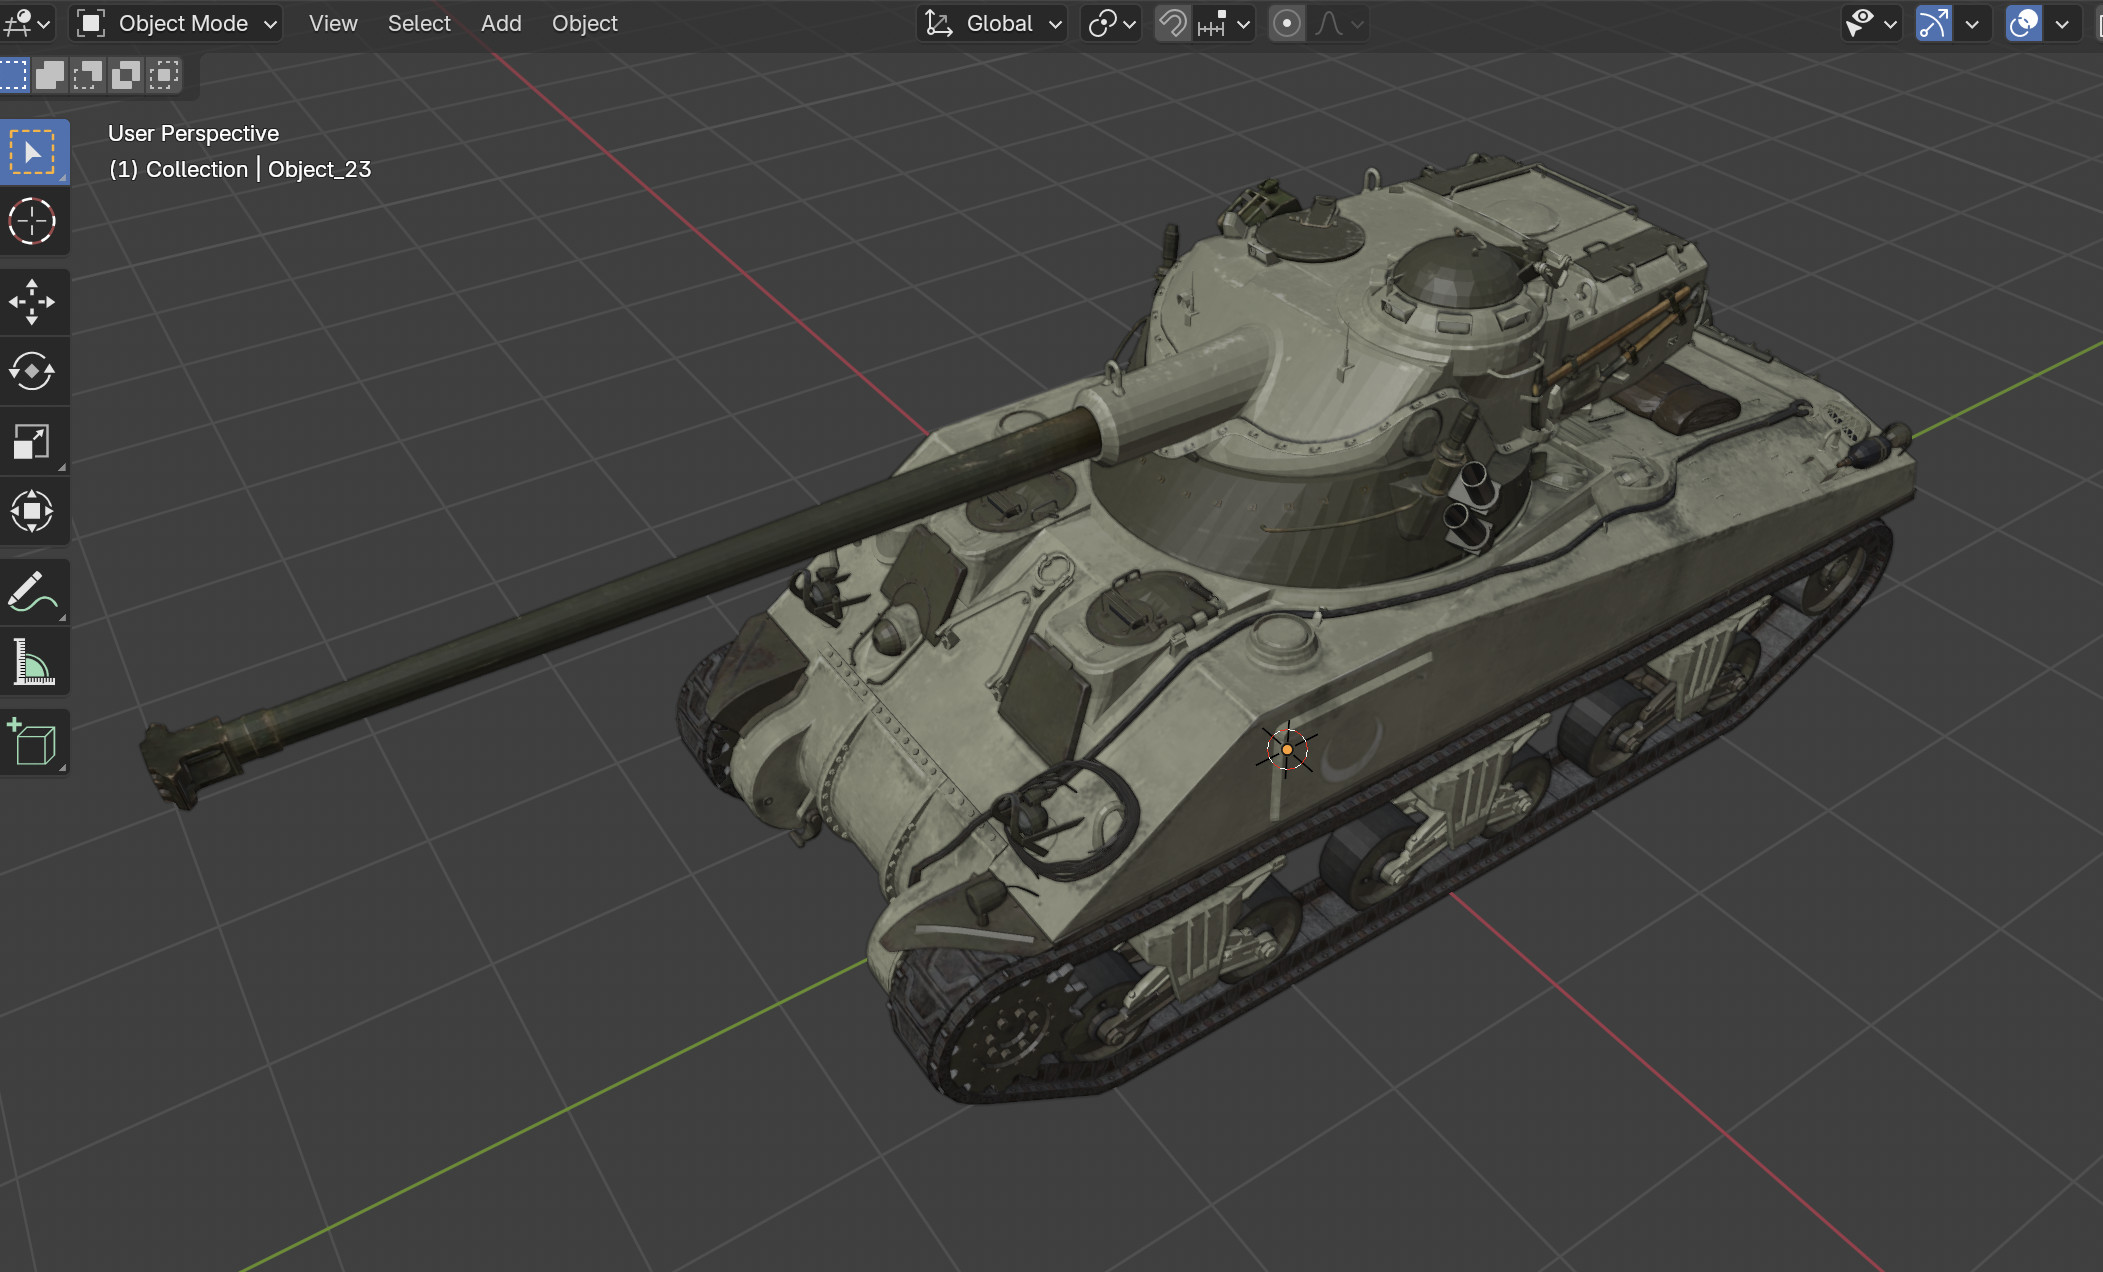Open the View menu
The height and width of the screenshot is (1272, 2103).
(x=333, y=23)
